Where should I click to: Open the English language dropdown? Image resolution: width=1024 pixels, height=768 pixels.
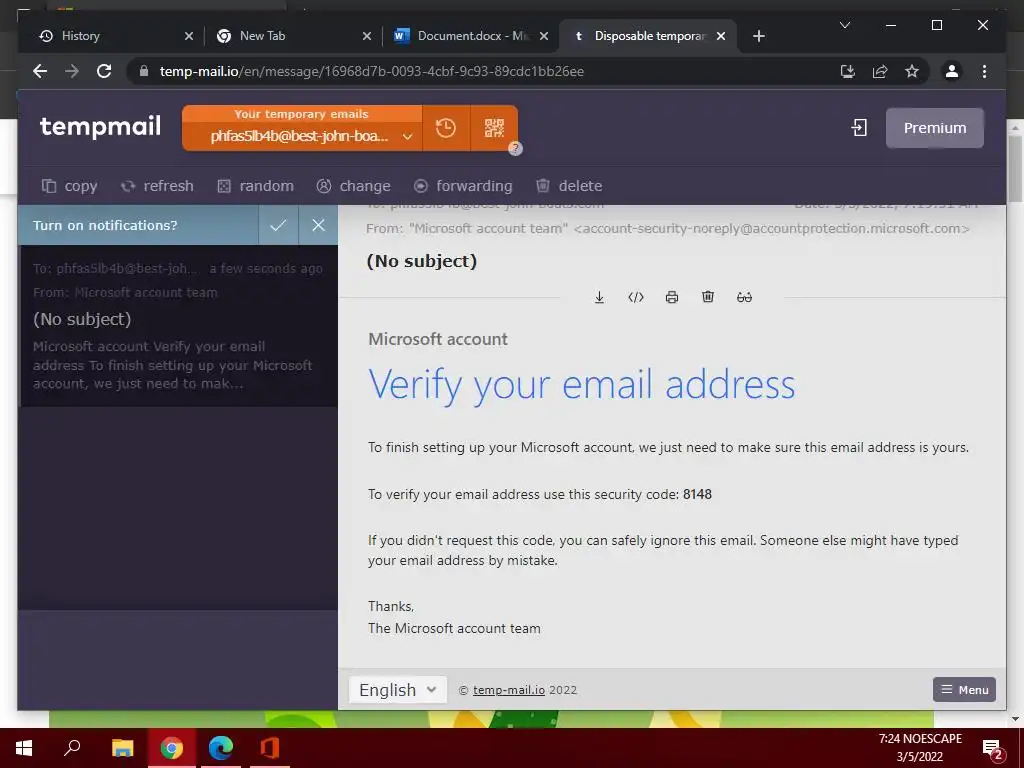(x=398, y=690)
